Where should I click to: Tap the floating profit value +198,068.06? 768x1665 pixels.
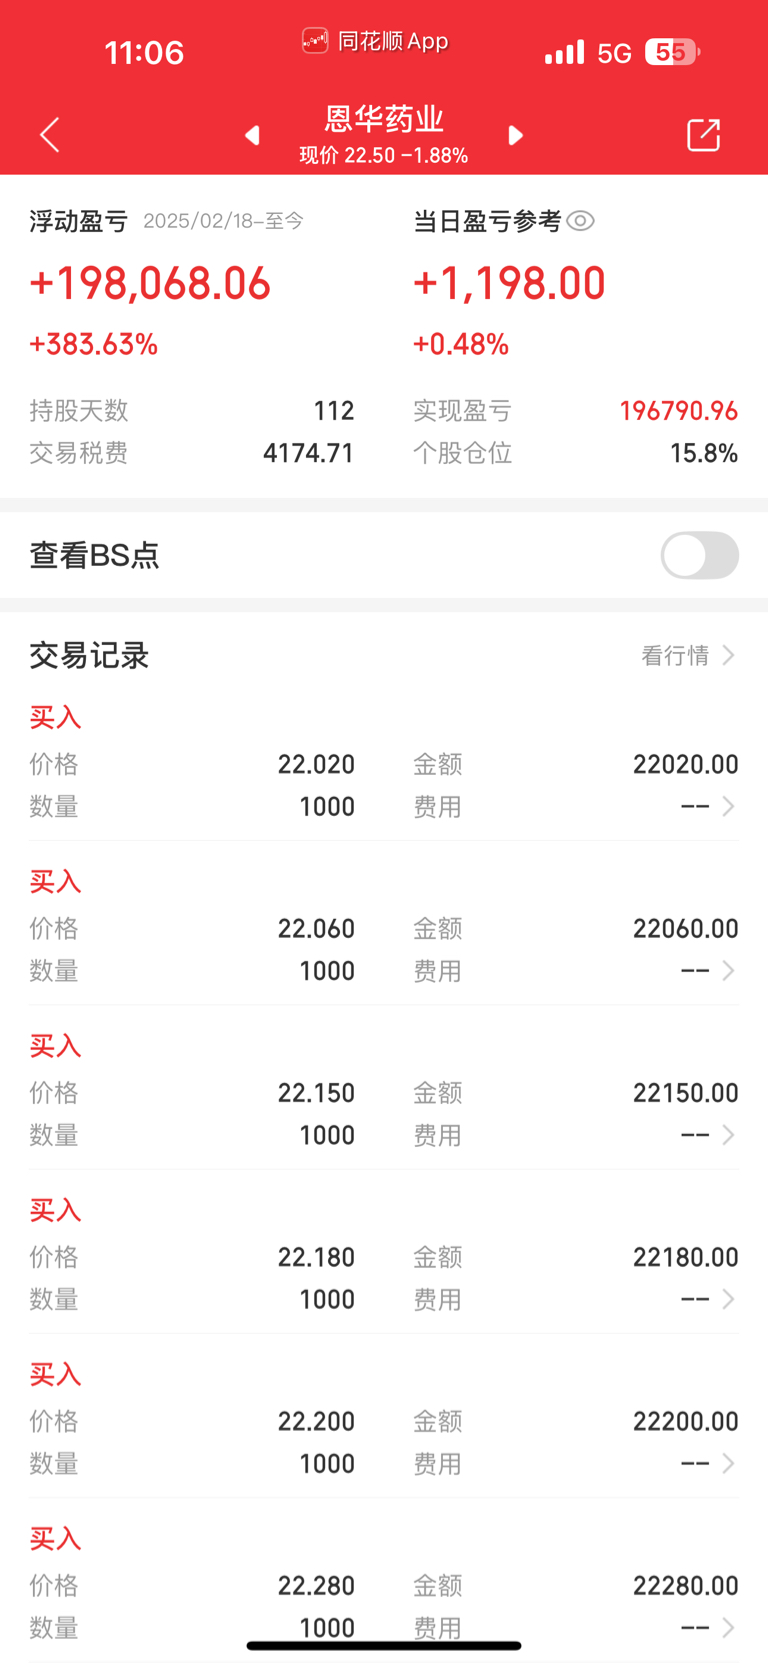[x=150, y=284]
